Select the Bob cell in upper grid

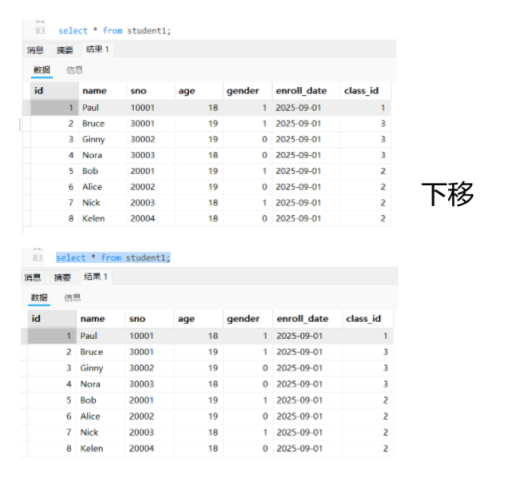coord(103,171)
